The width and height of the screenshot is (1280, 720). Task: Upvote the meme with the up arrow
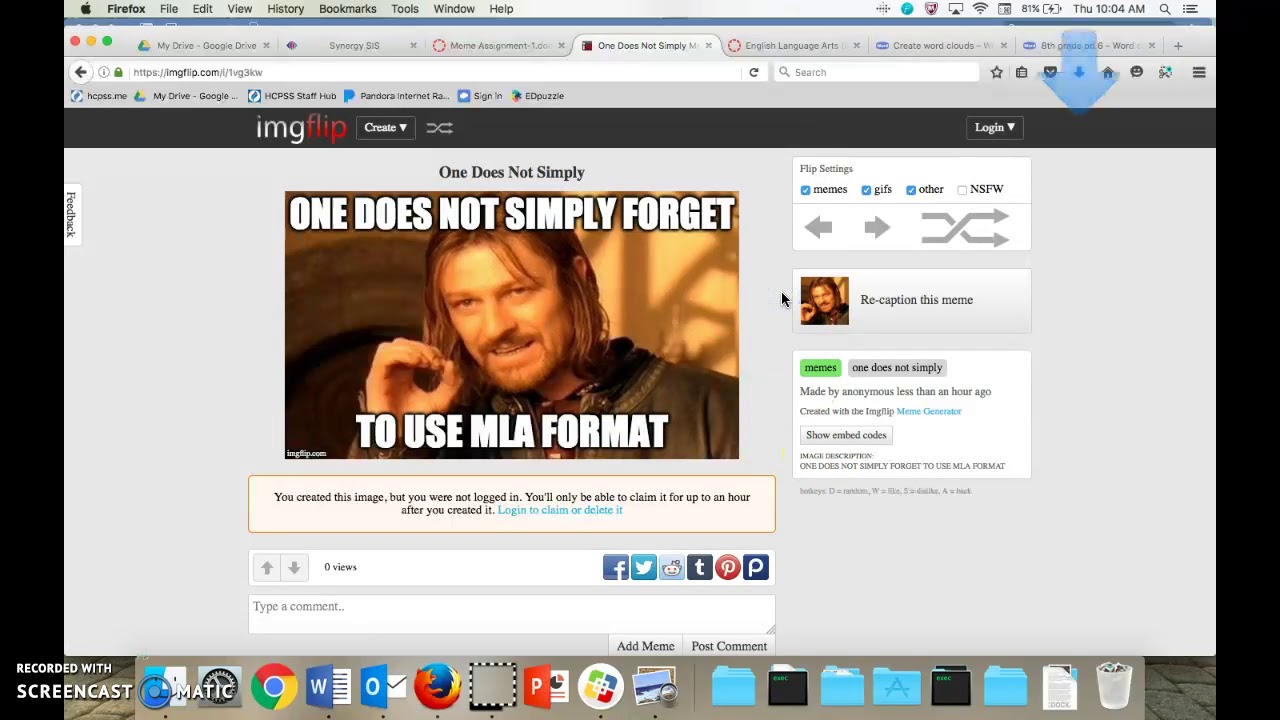click(x=267, y=568)
